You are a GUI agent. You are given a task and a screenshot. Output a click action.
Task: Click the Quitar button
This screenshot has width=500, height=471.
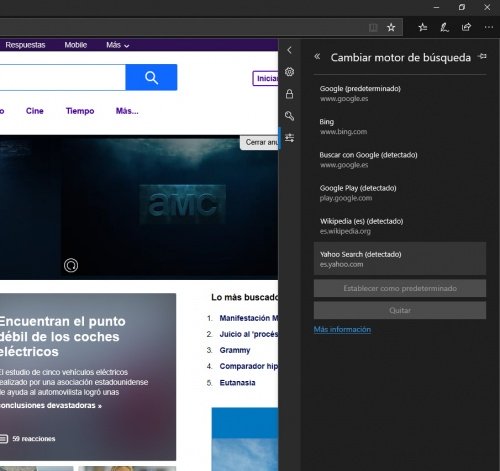click(x=400, y=310)
